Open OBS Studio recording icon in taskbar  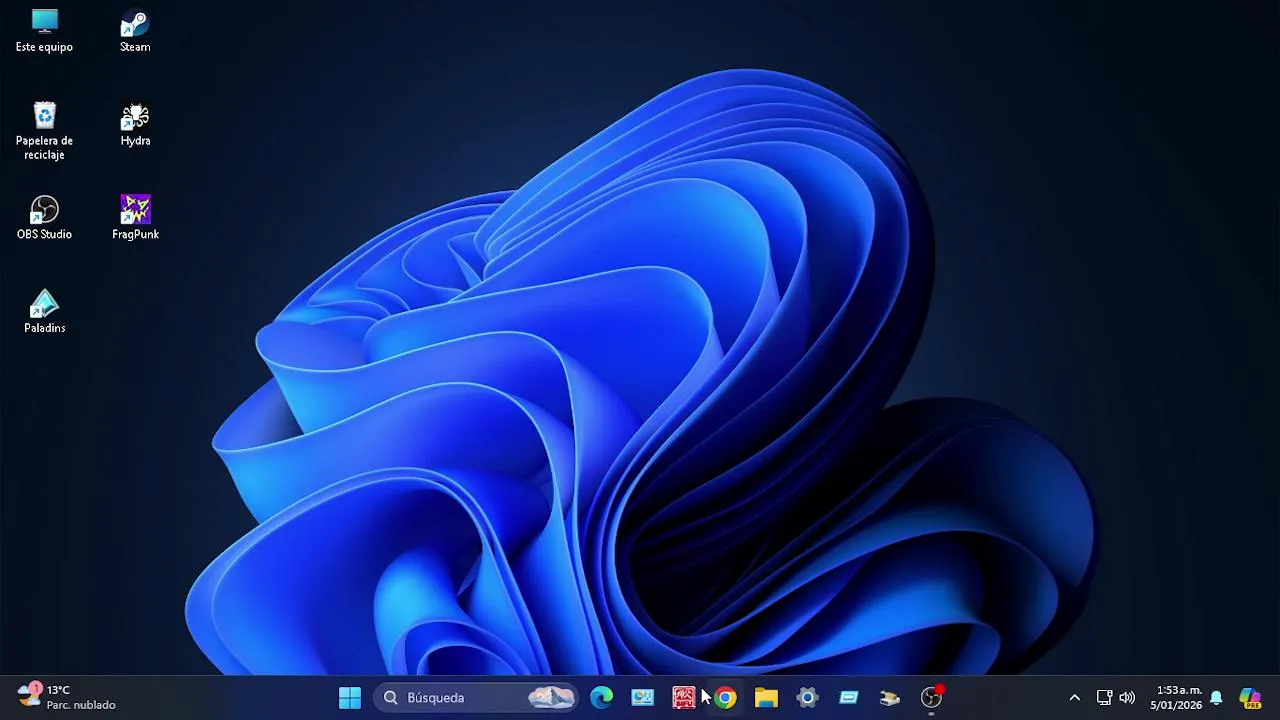(x=932, y=698)
